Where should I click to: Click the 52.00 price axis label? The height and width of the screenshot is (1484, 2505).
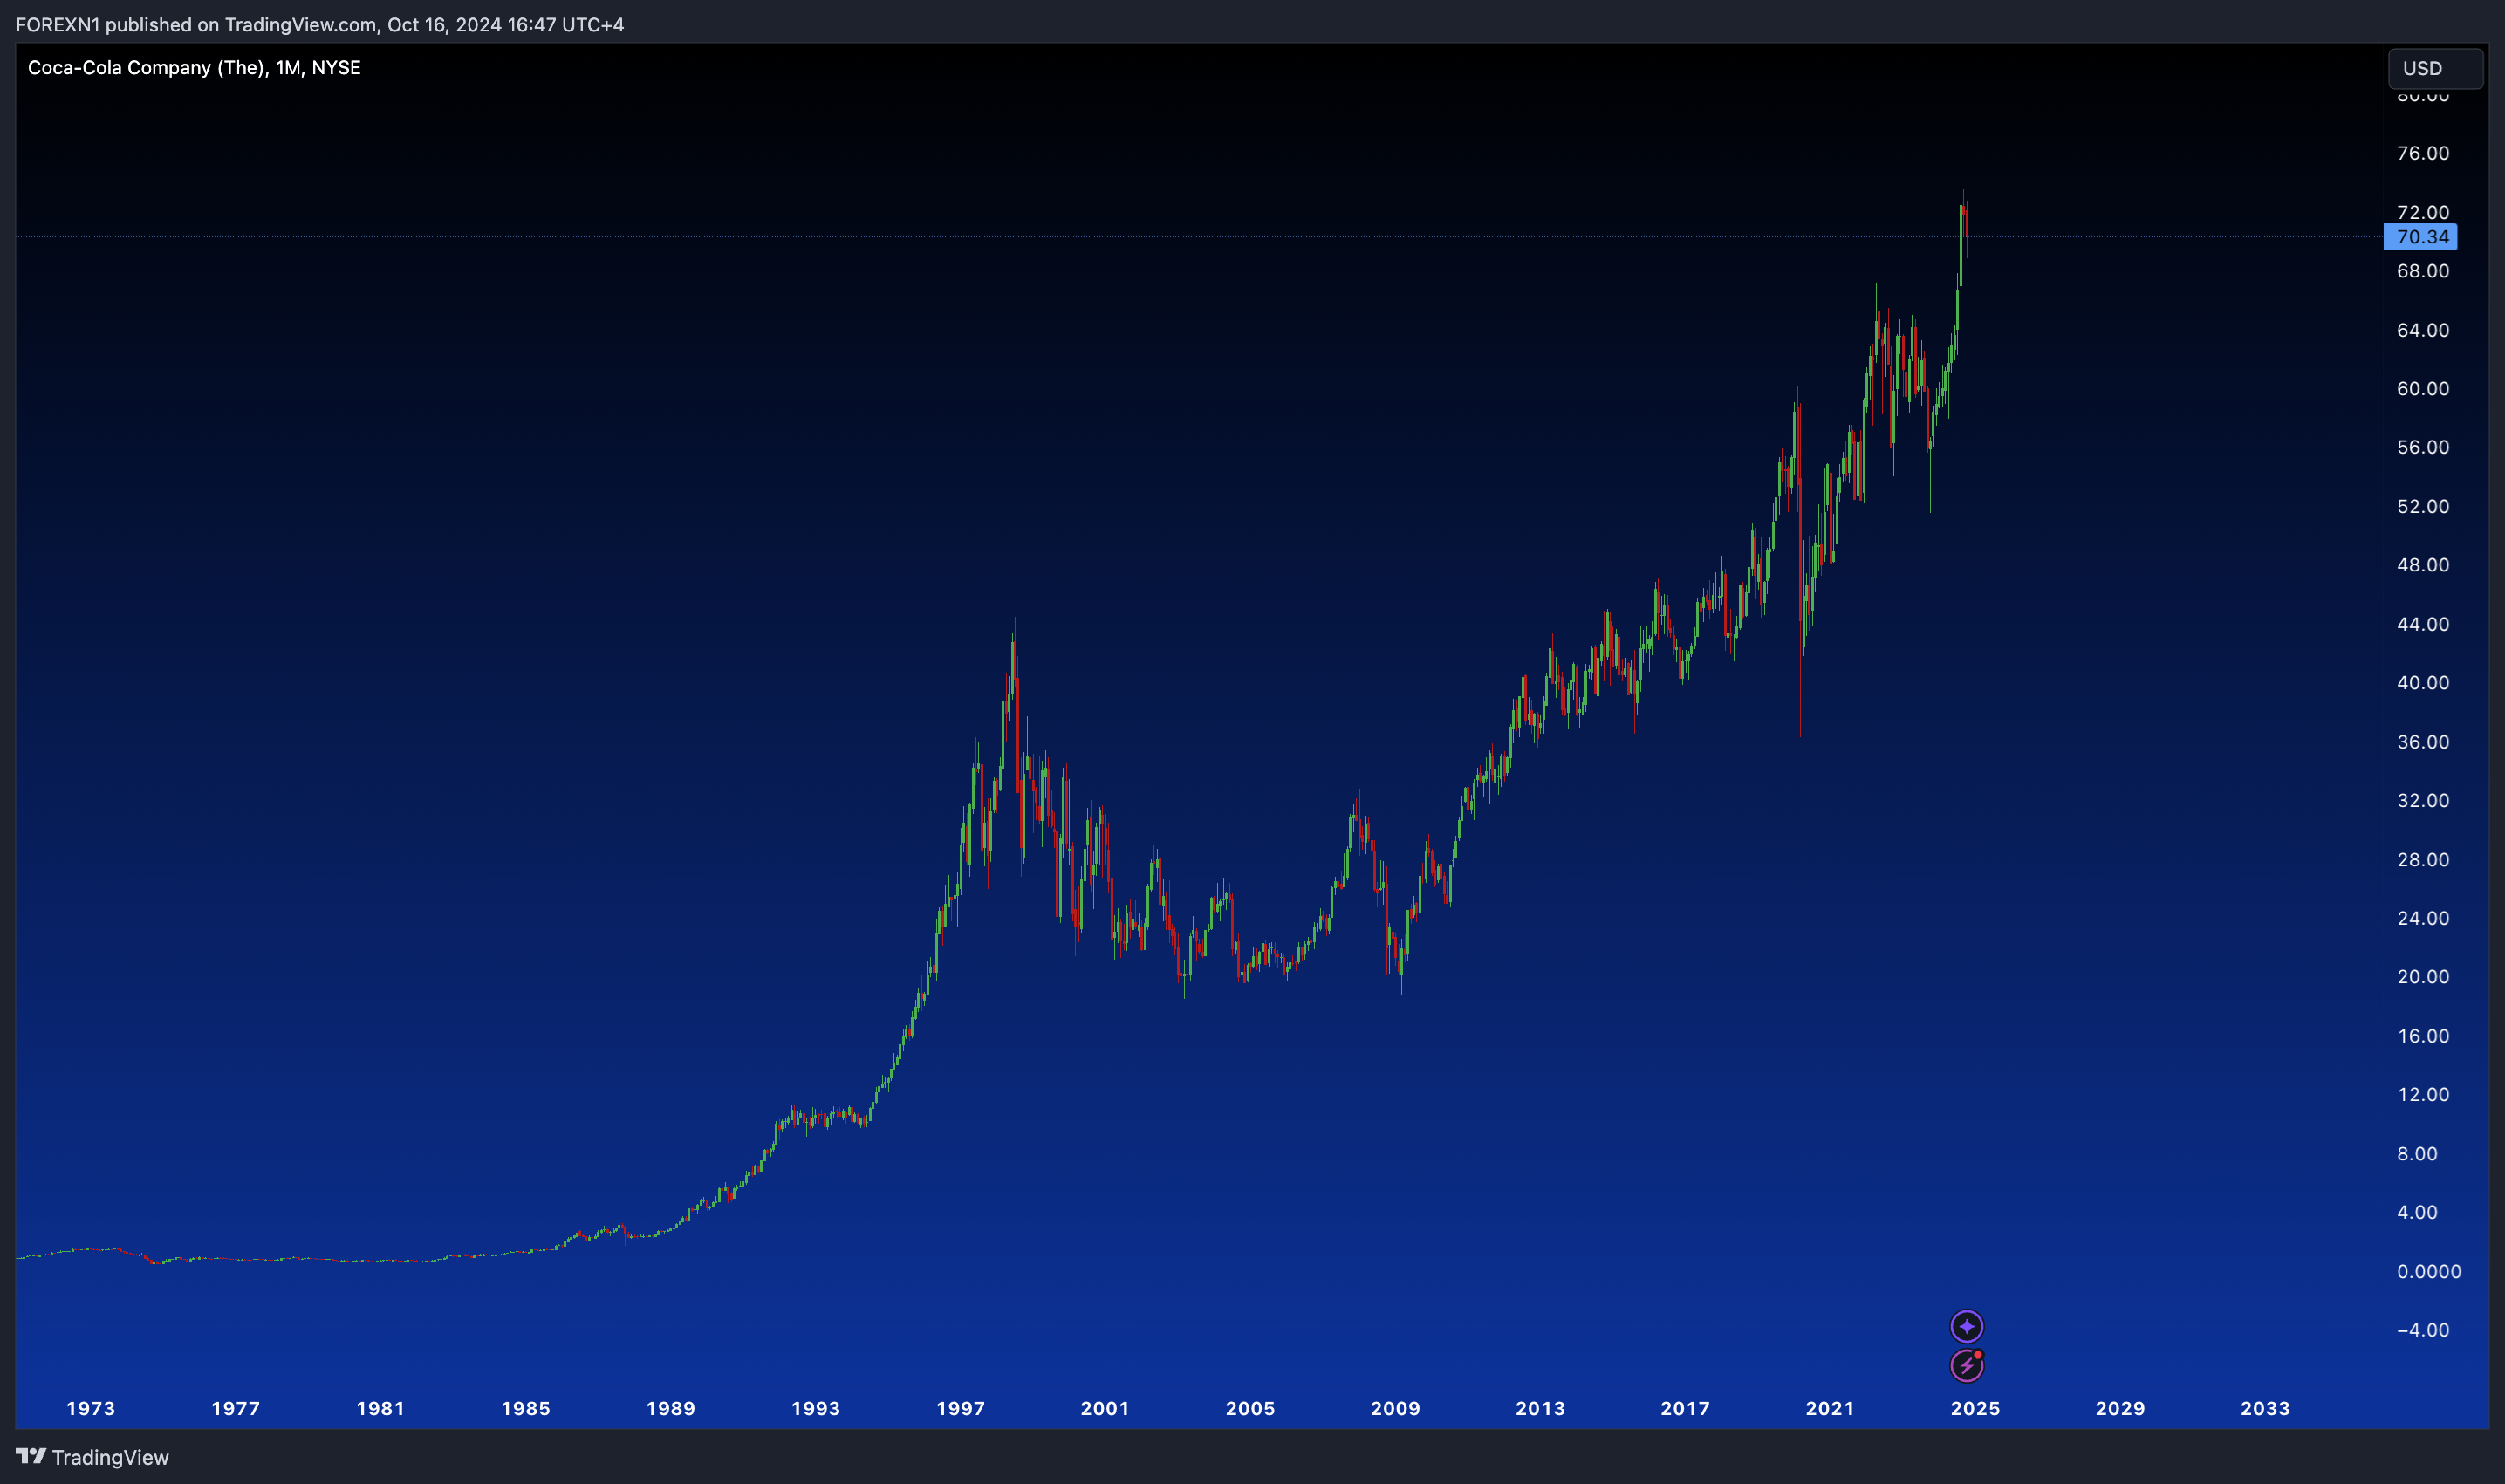click(x=2422, y=506)
